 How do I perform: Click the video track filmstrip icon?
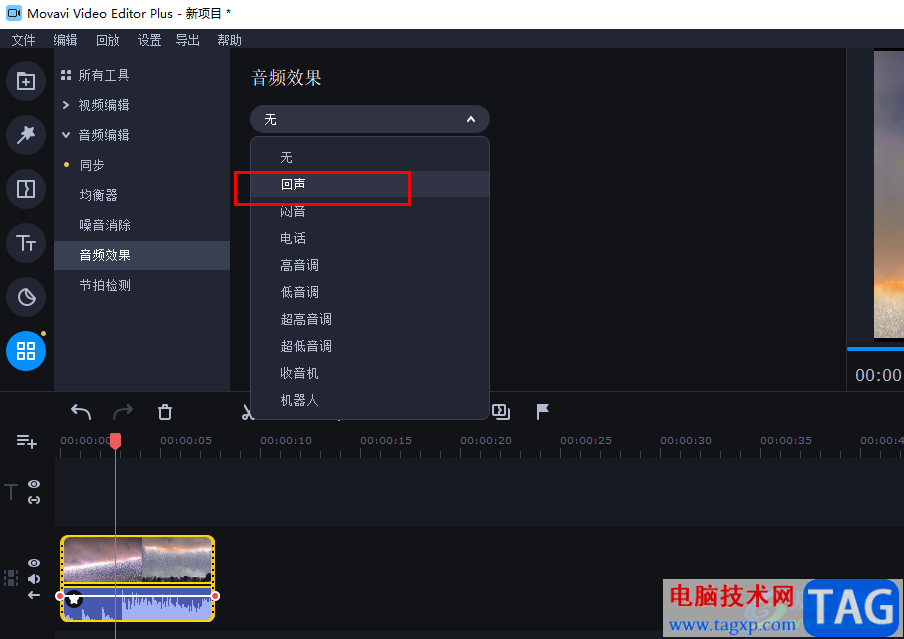(x=11, y=578)
